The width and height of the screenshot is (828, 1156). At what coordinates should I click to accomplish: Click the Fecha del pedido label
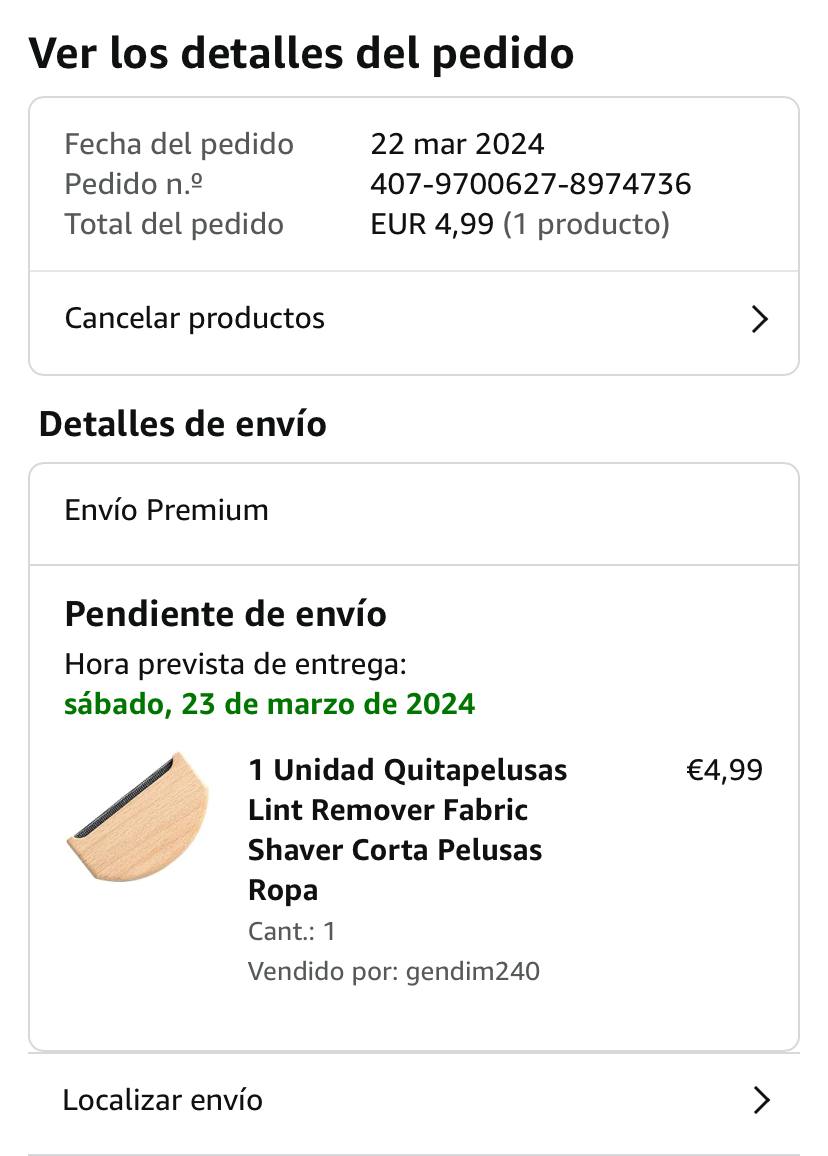(179, 144)
